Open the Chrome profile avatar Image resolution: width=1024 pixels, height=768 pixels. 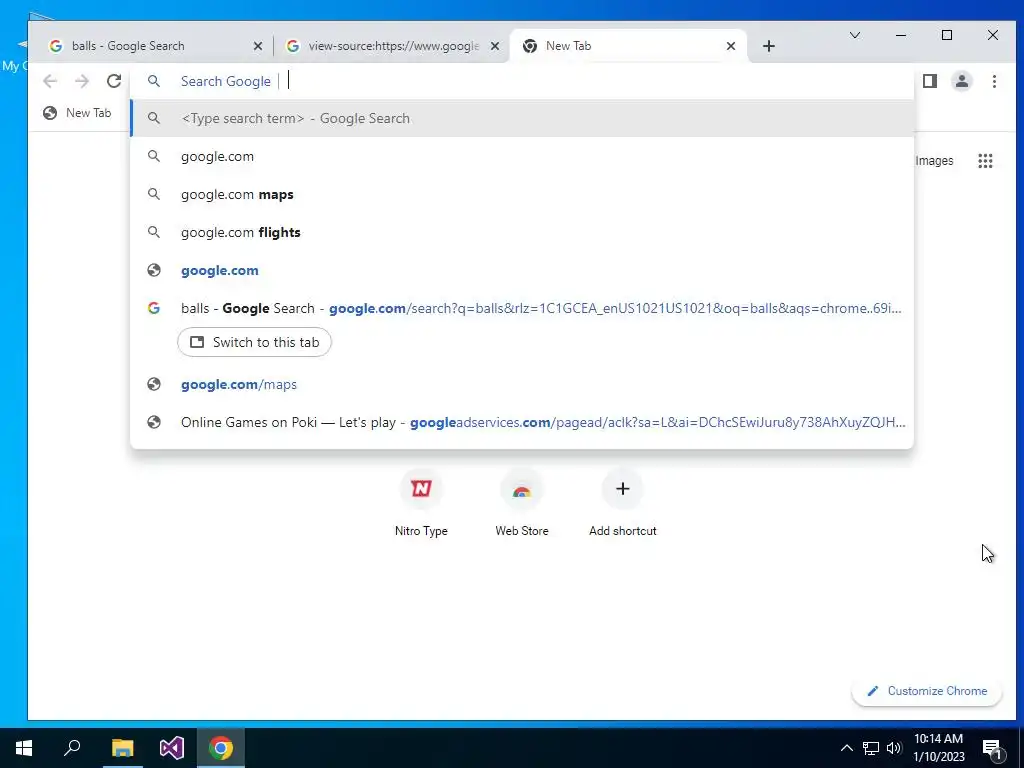(962, 81)
